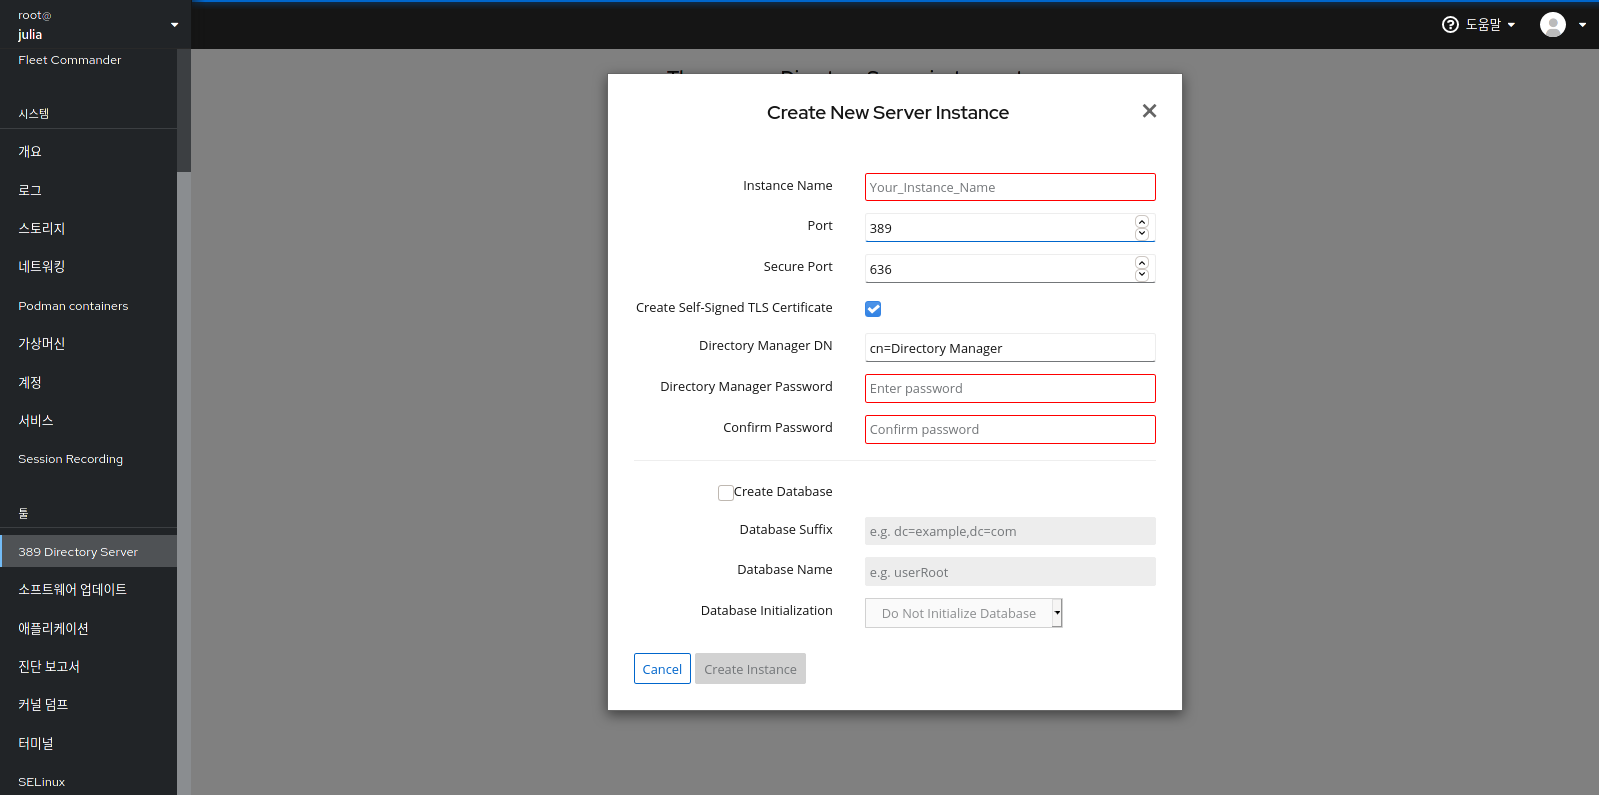The width and height of the screenshot is (1599, 795).
Task: Open 스토리지 storage page
Action: coord(88,229)
